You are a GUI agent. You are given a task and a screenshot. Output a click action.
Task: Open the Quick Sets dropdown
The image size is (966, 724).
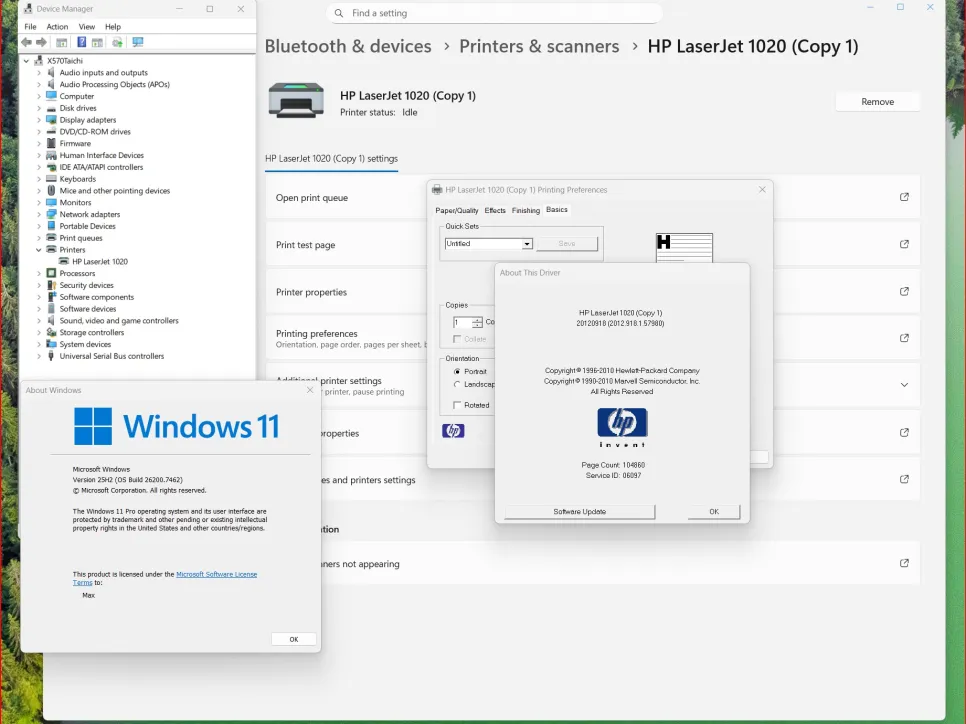pyautogui.click(x=527, y=244)
